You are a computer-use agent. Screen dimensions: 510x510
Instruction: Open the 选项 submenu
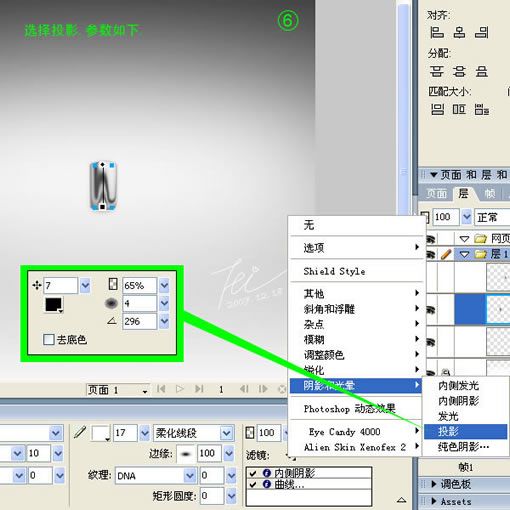(357, 247)
